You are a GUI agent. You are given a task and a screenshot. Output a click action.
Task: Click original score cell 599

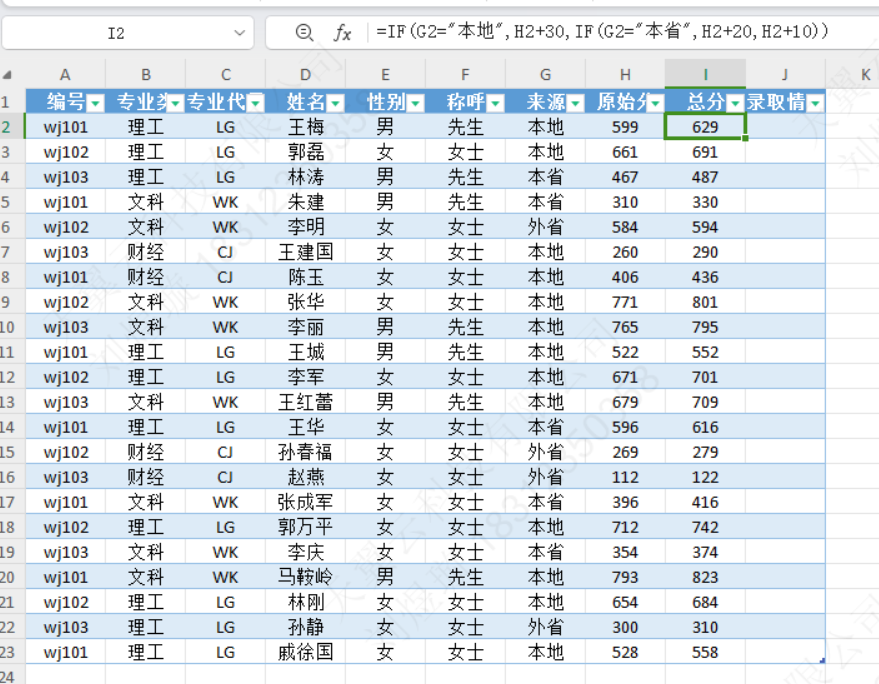coord(625,127)
